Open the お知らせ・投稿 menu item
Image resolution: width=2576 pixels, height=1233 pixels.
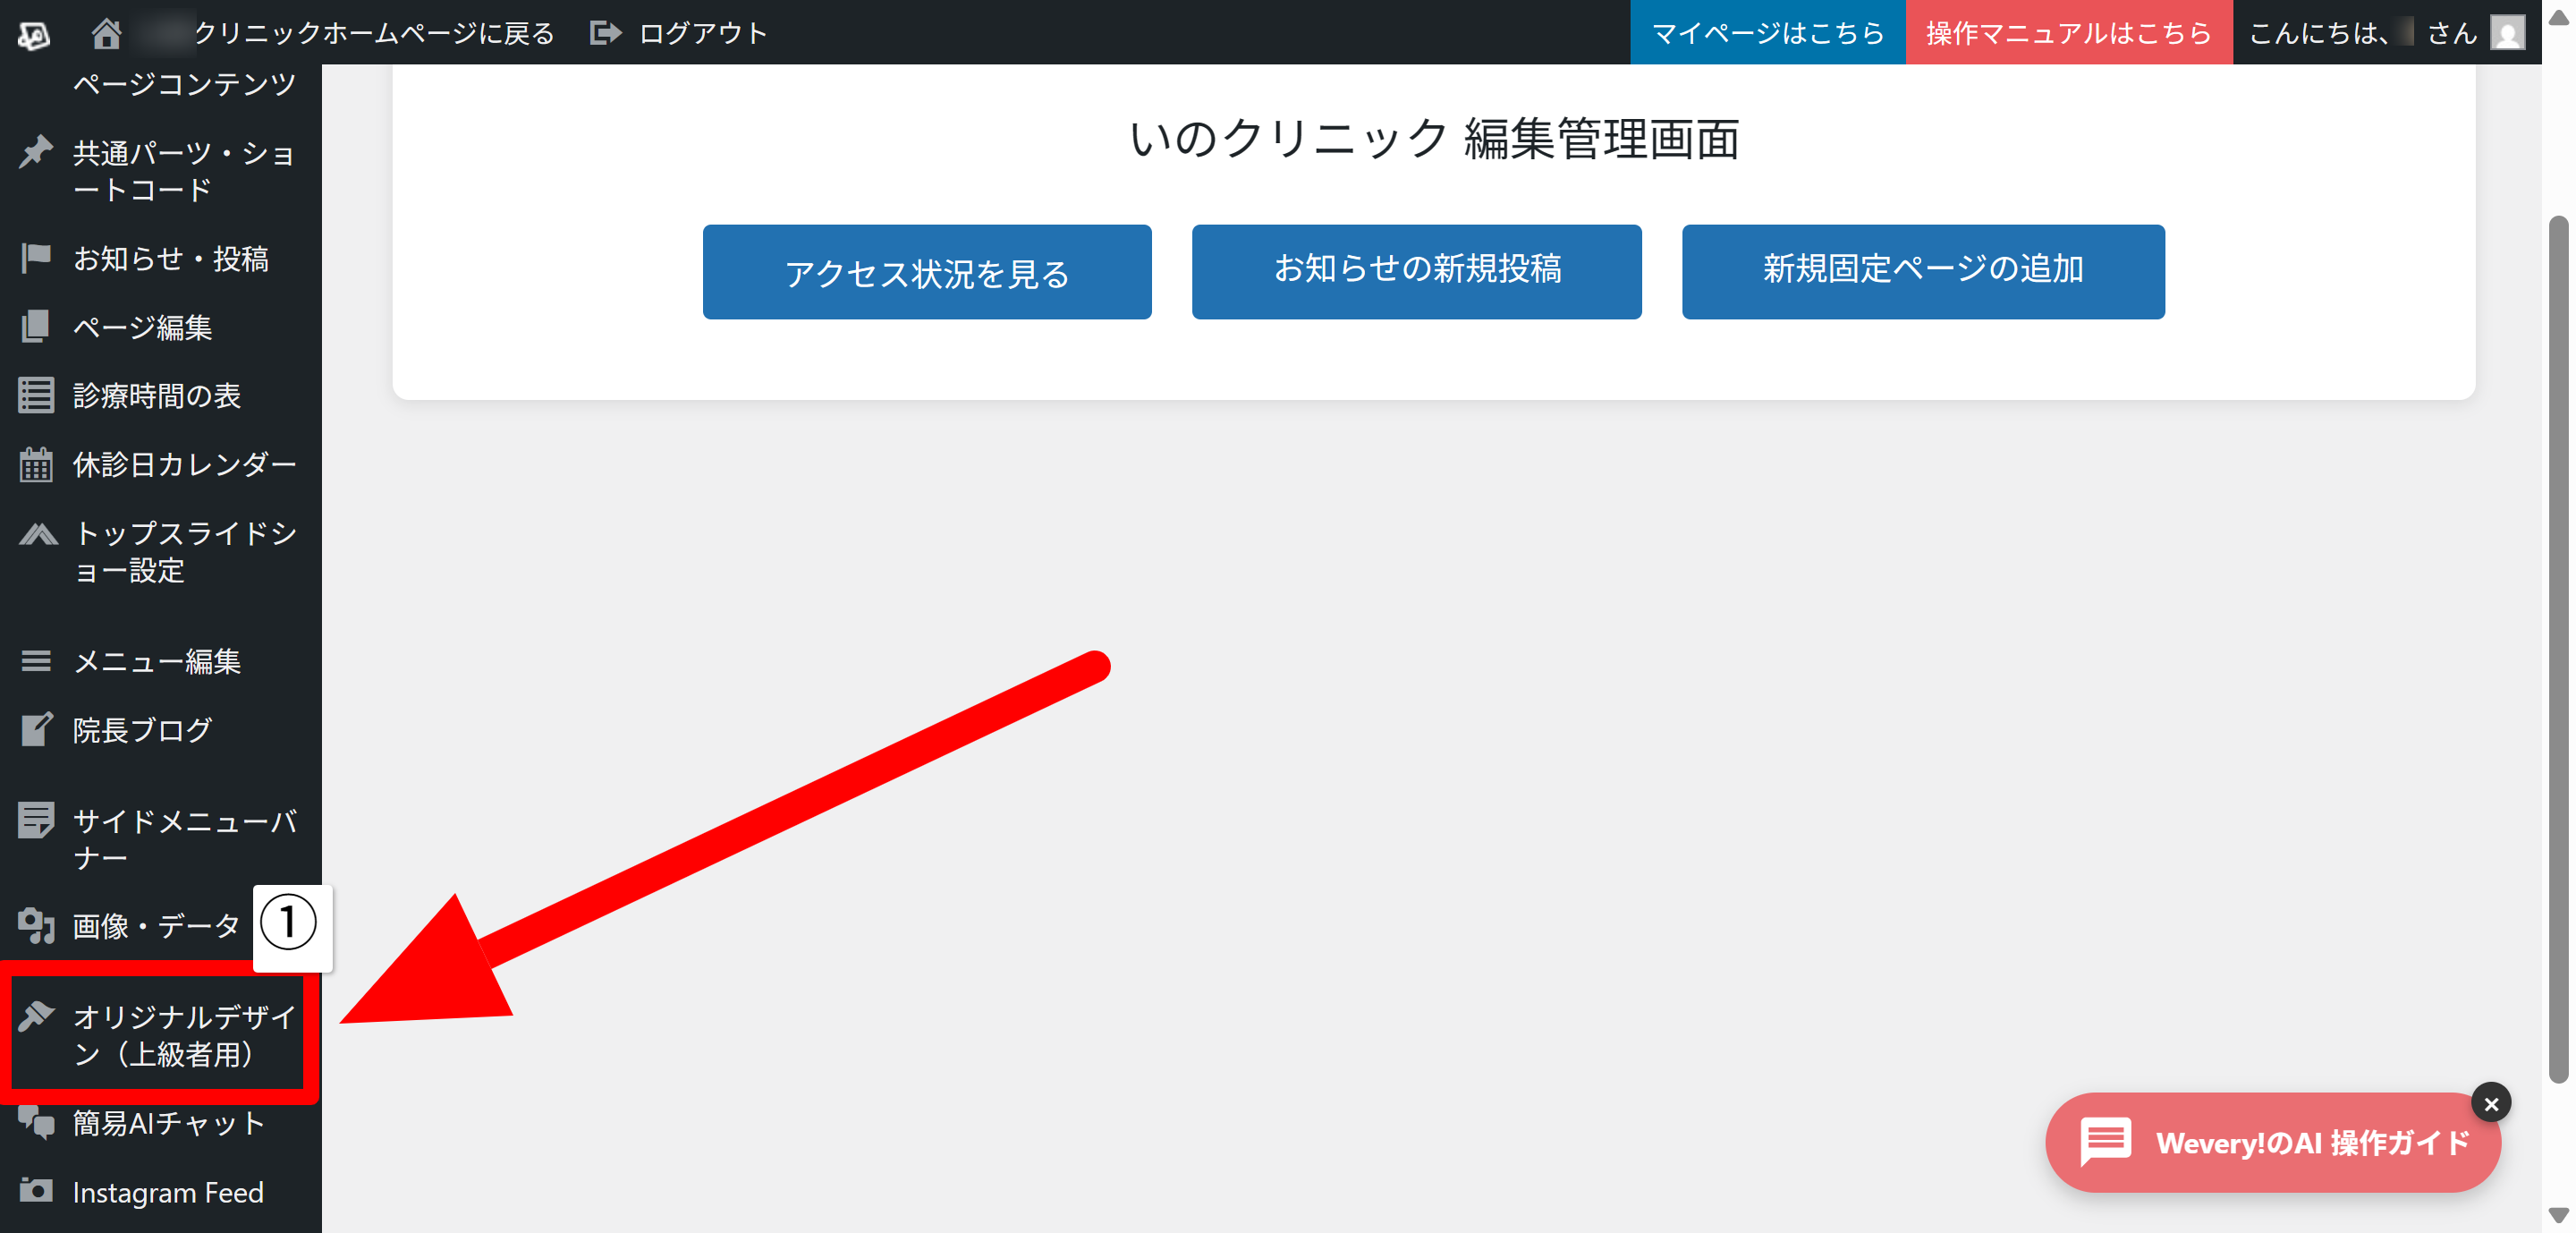tap(170, 259)
